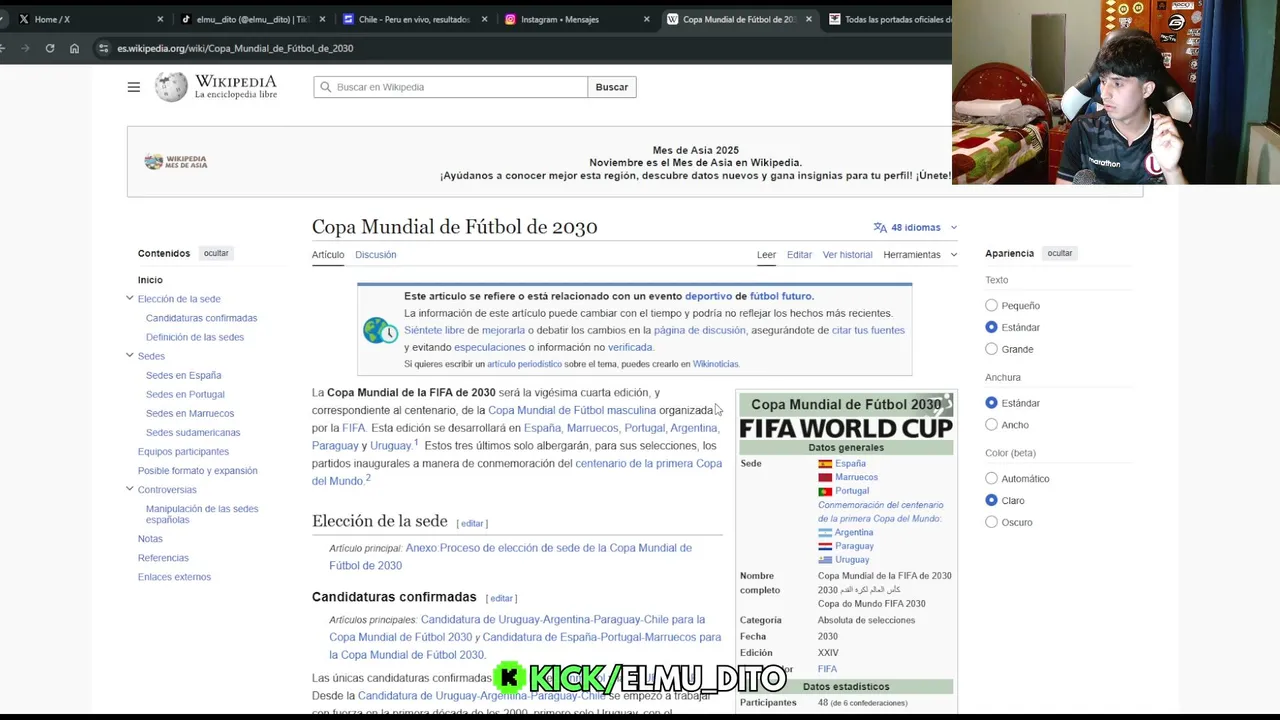Select the Artículo tab
Image resolution: width=1280 pixels, height=720 pixels.
[x=328, y=255]
